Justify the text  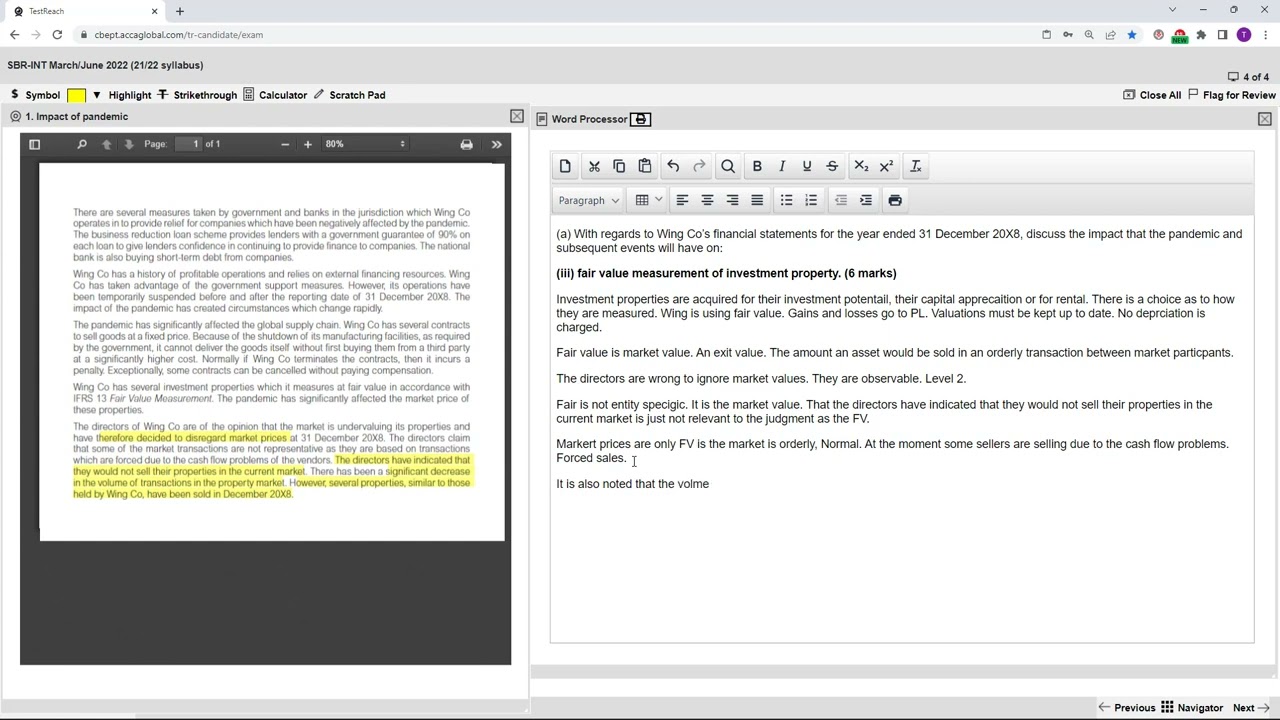tap(757, 200)
